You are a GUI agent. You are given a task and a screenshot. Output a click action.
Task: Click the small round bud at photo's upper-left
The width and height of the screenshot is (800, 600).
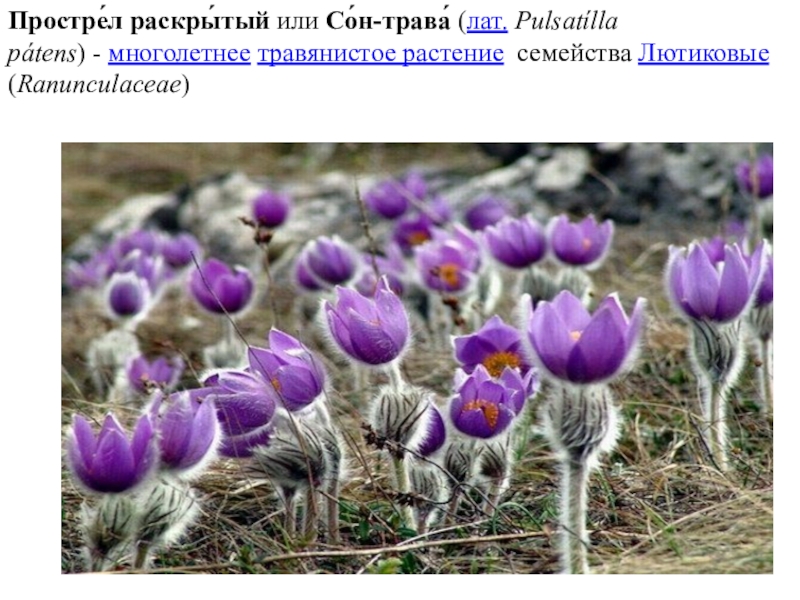click(x=270, y=209)
